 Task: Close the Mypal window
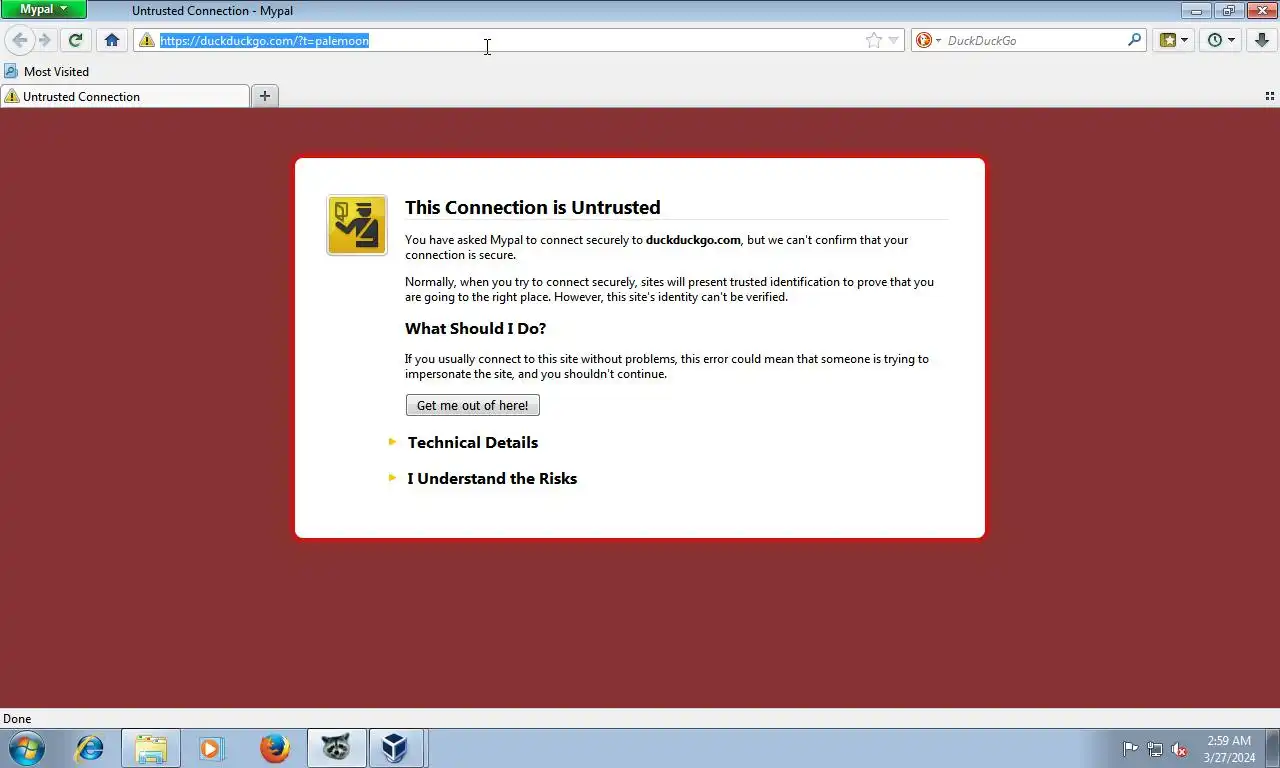click(x=1261, y=10)
